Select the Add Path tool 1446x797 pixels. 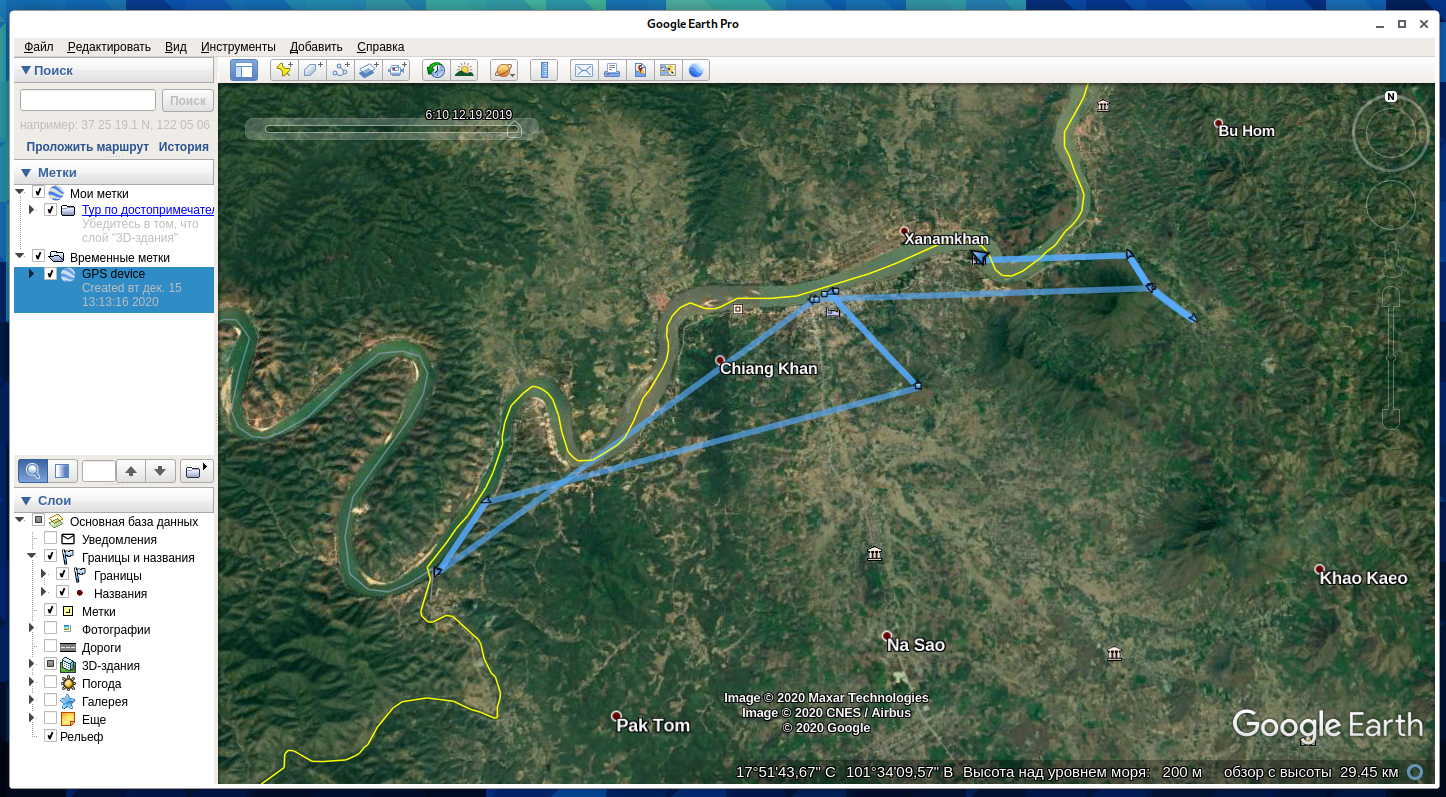(341, 70)
